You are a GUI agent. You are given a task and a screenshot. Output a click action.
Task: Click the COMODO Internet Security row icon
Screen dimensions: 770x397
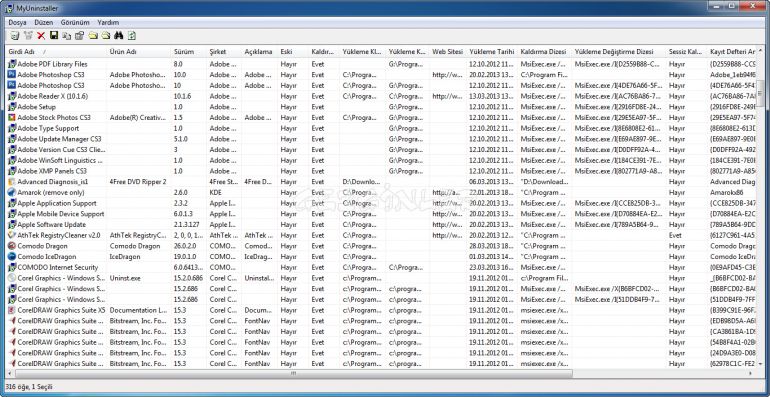point(12,267)
